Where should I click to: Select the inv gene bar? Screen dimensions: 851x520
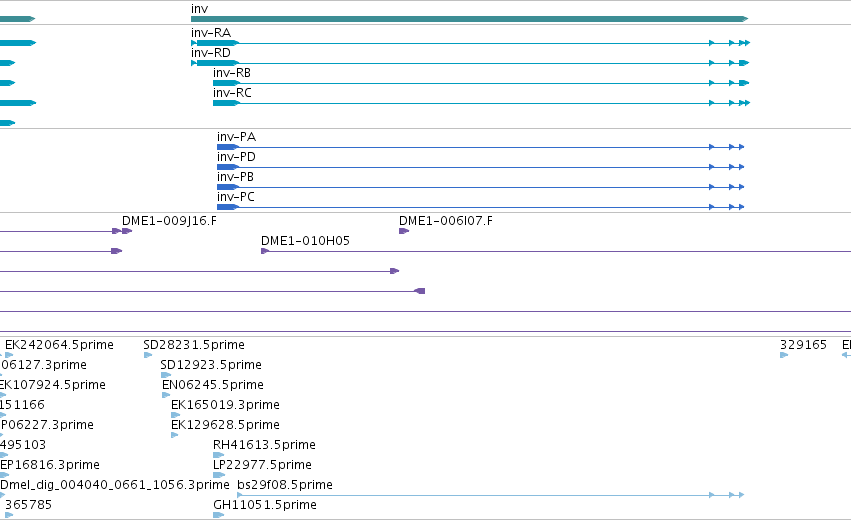point(469,19)
